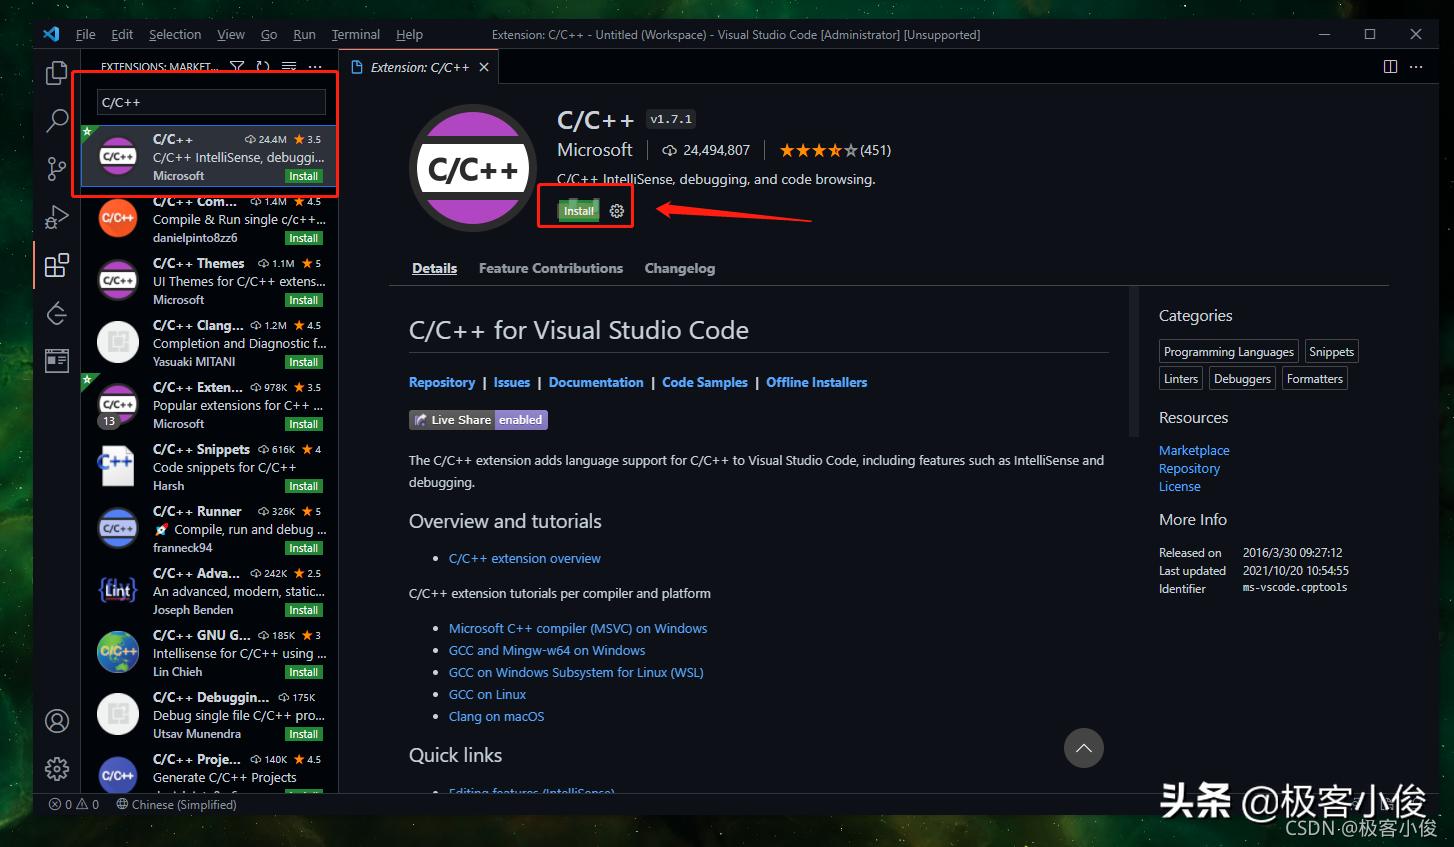The image size is (1454, 847).
Task: Open the Explorer view in activity bar
Action: 57,73
